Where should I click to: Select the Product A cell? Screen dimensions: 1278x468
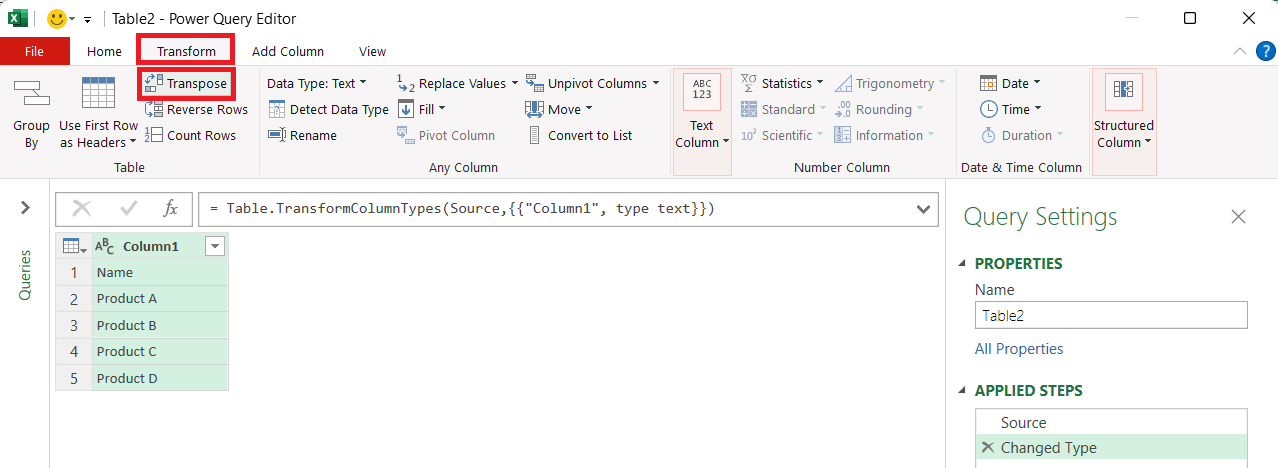coord(159,298)
